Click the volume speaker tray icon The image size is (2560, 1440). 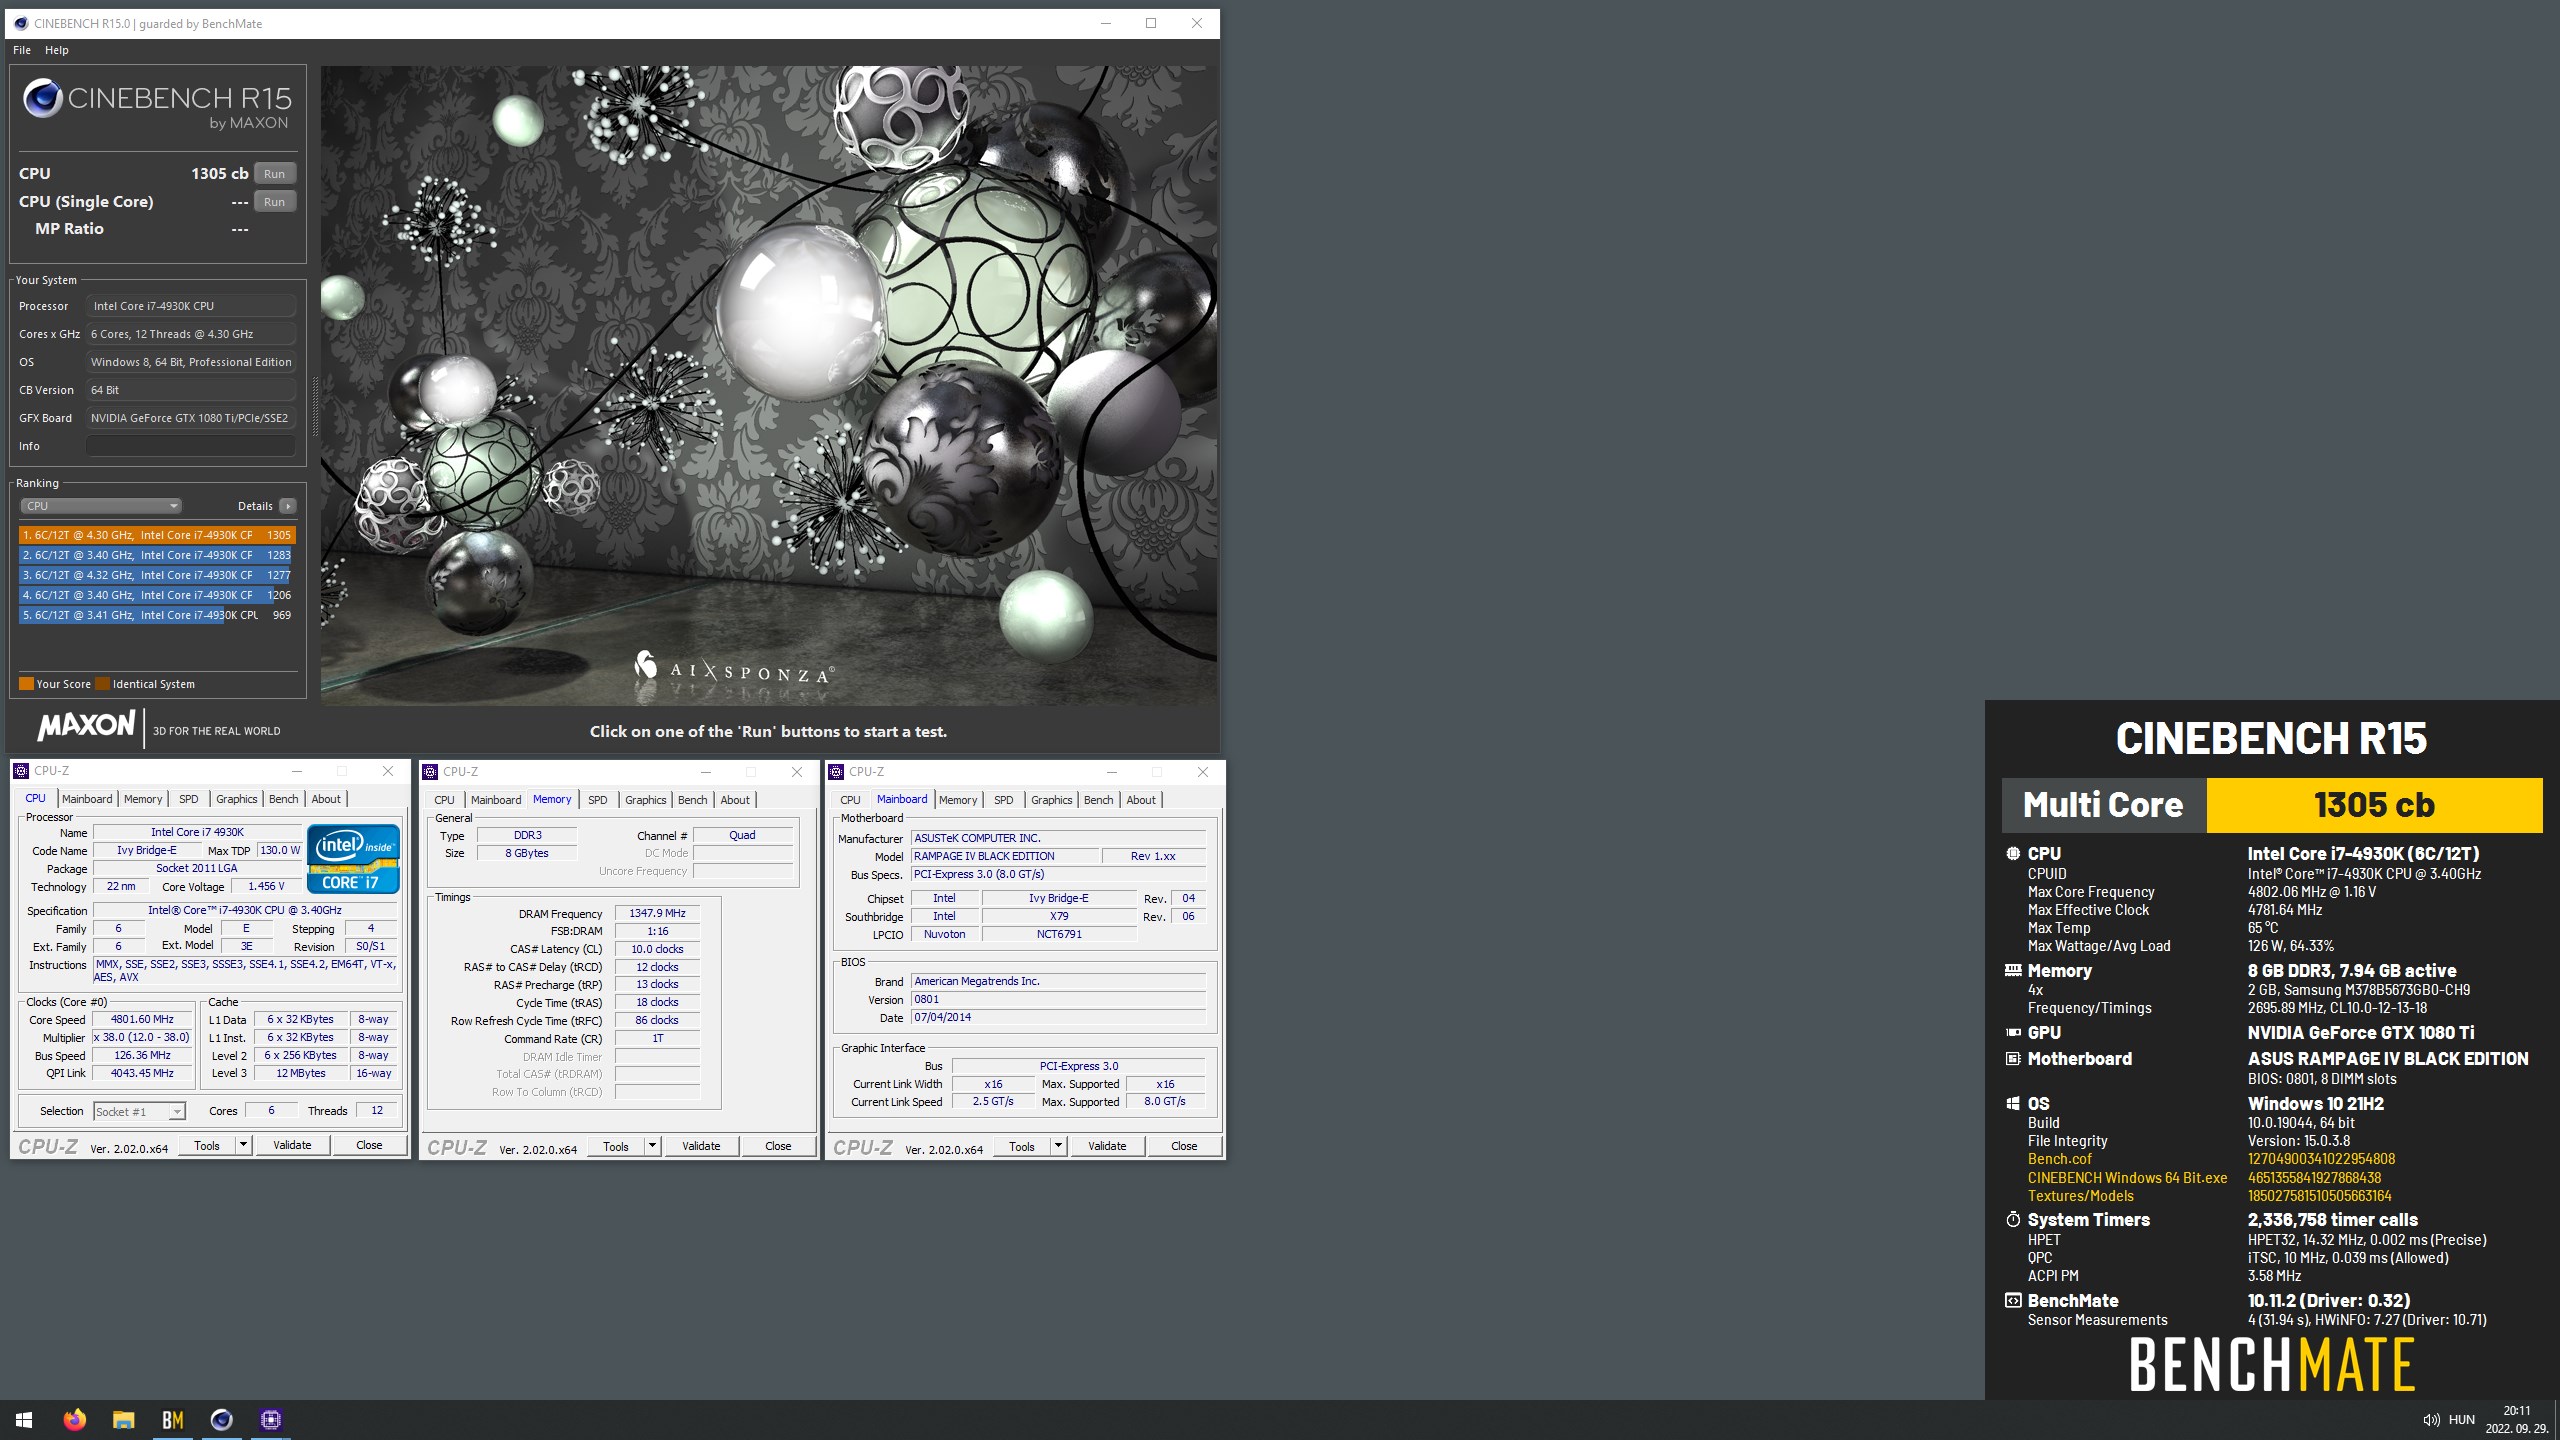(x=2430, y=1420)
